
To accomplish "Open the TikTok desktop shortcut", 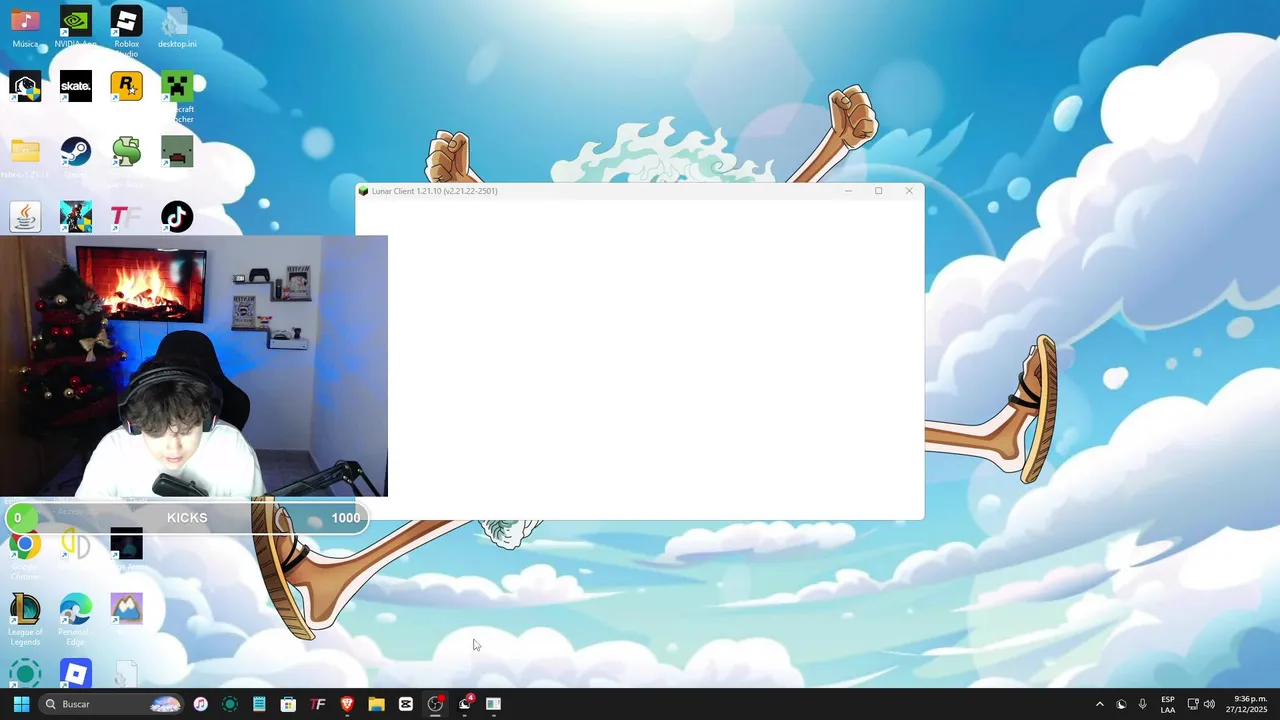I will pyautogui.click(x=177, y=216).
